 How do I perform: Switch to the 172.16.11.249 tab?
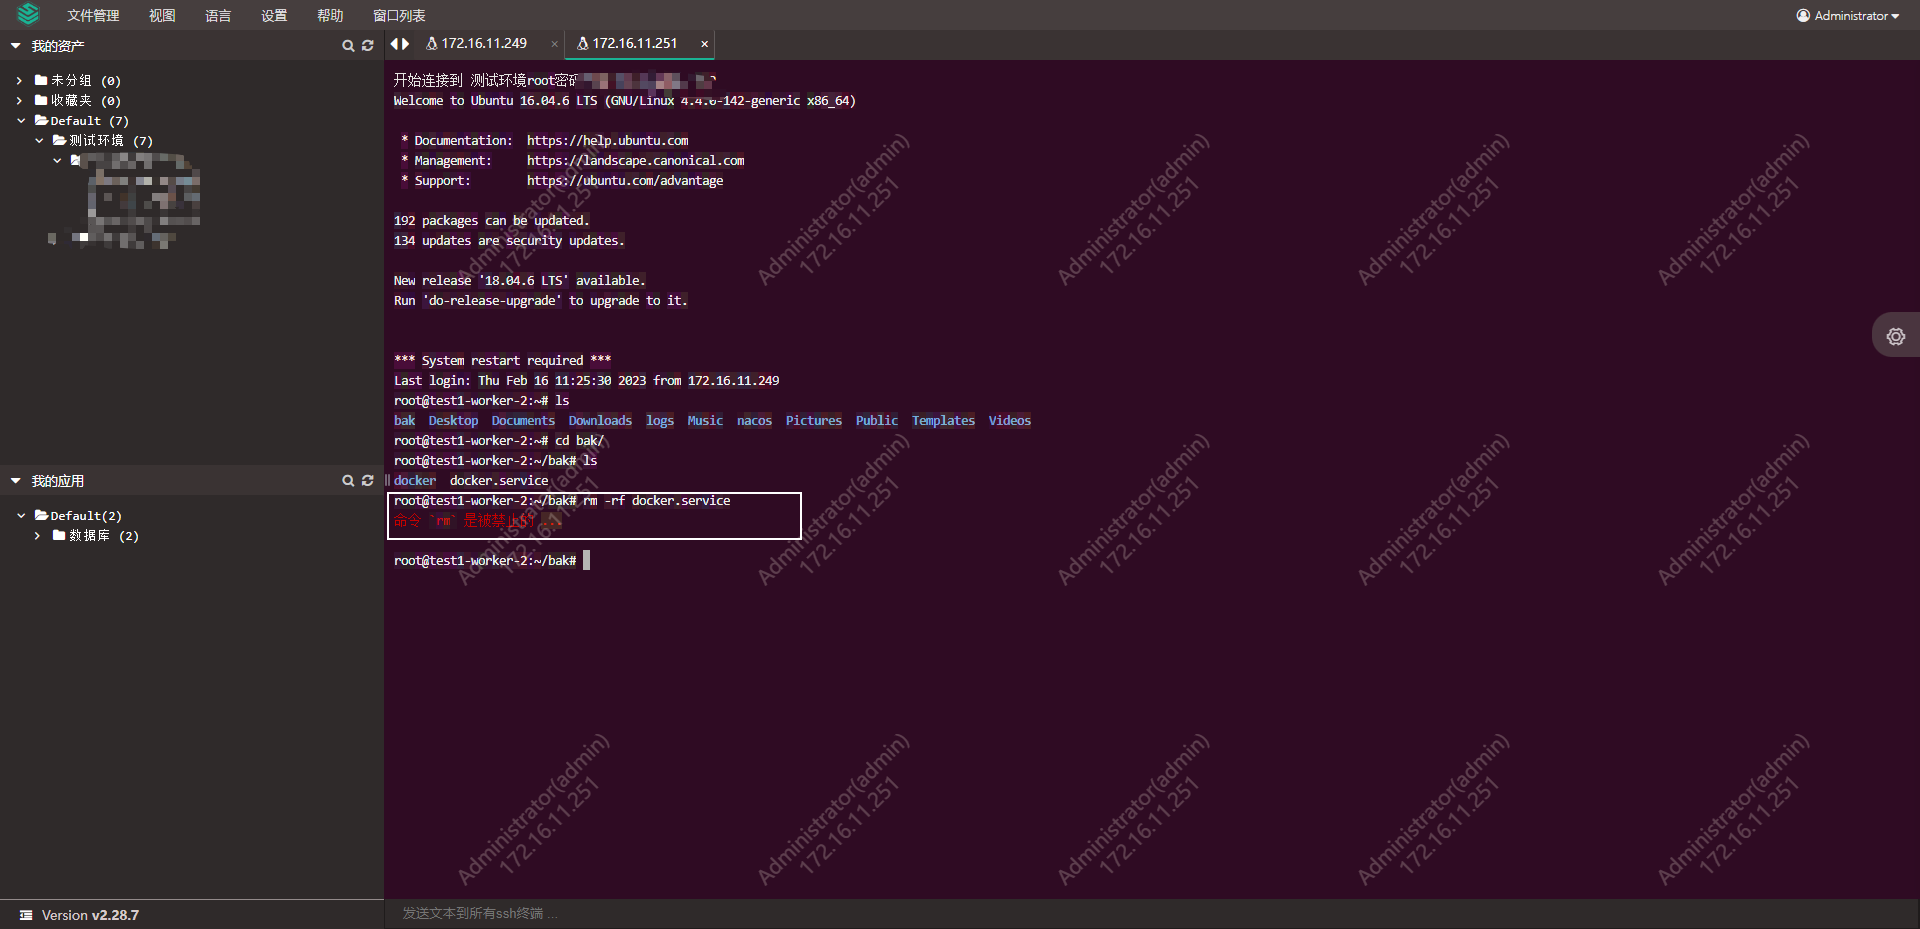pyautogui.click(x=485, y=43)
